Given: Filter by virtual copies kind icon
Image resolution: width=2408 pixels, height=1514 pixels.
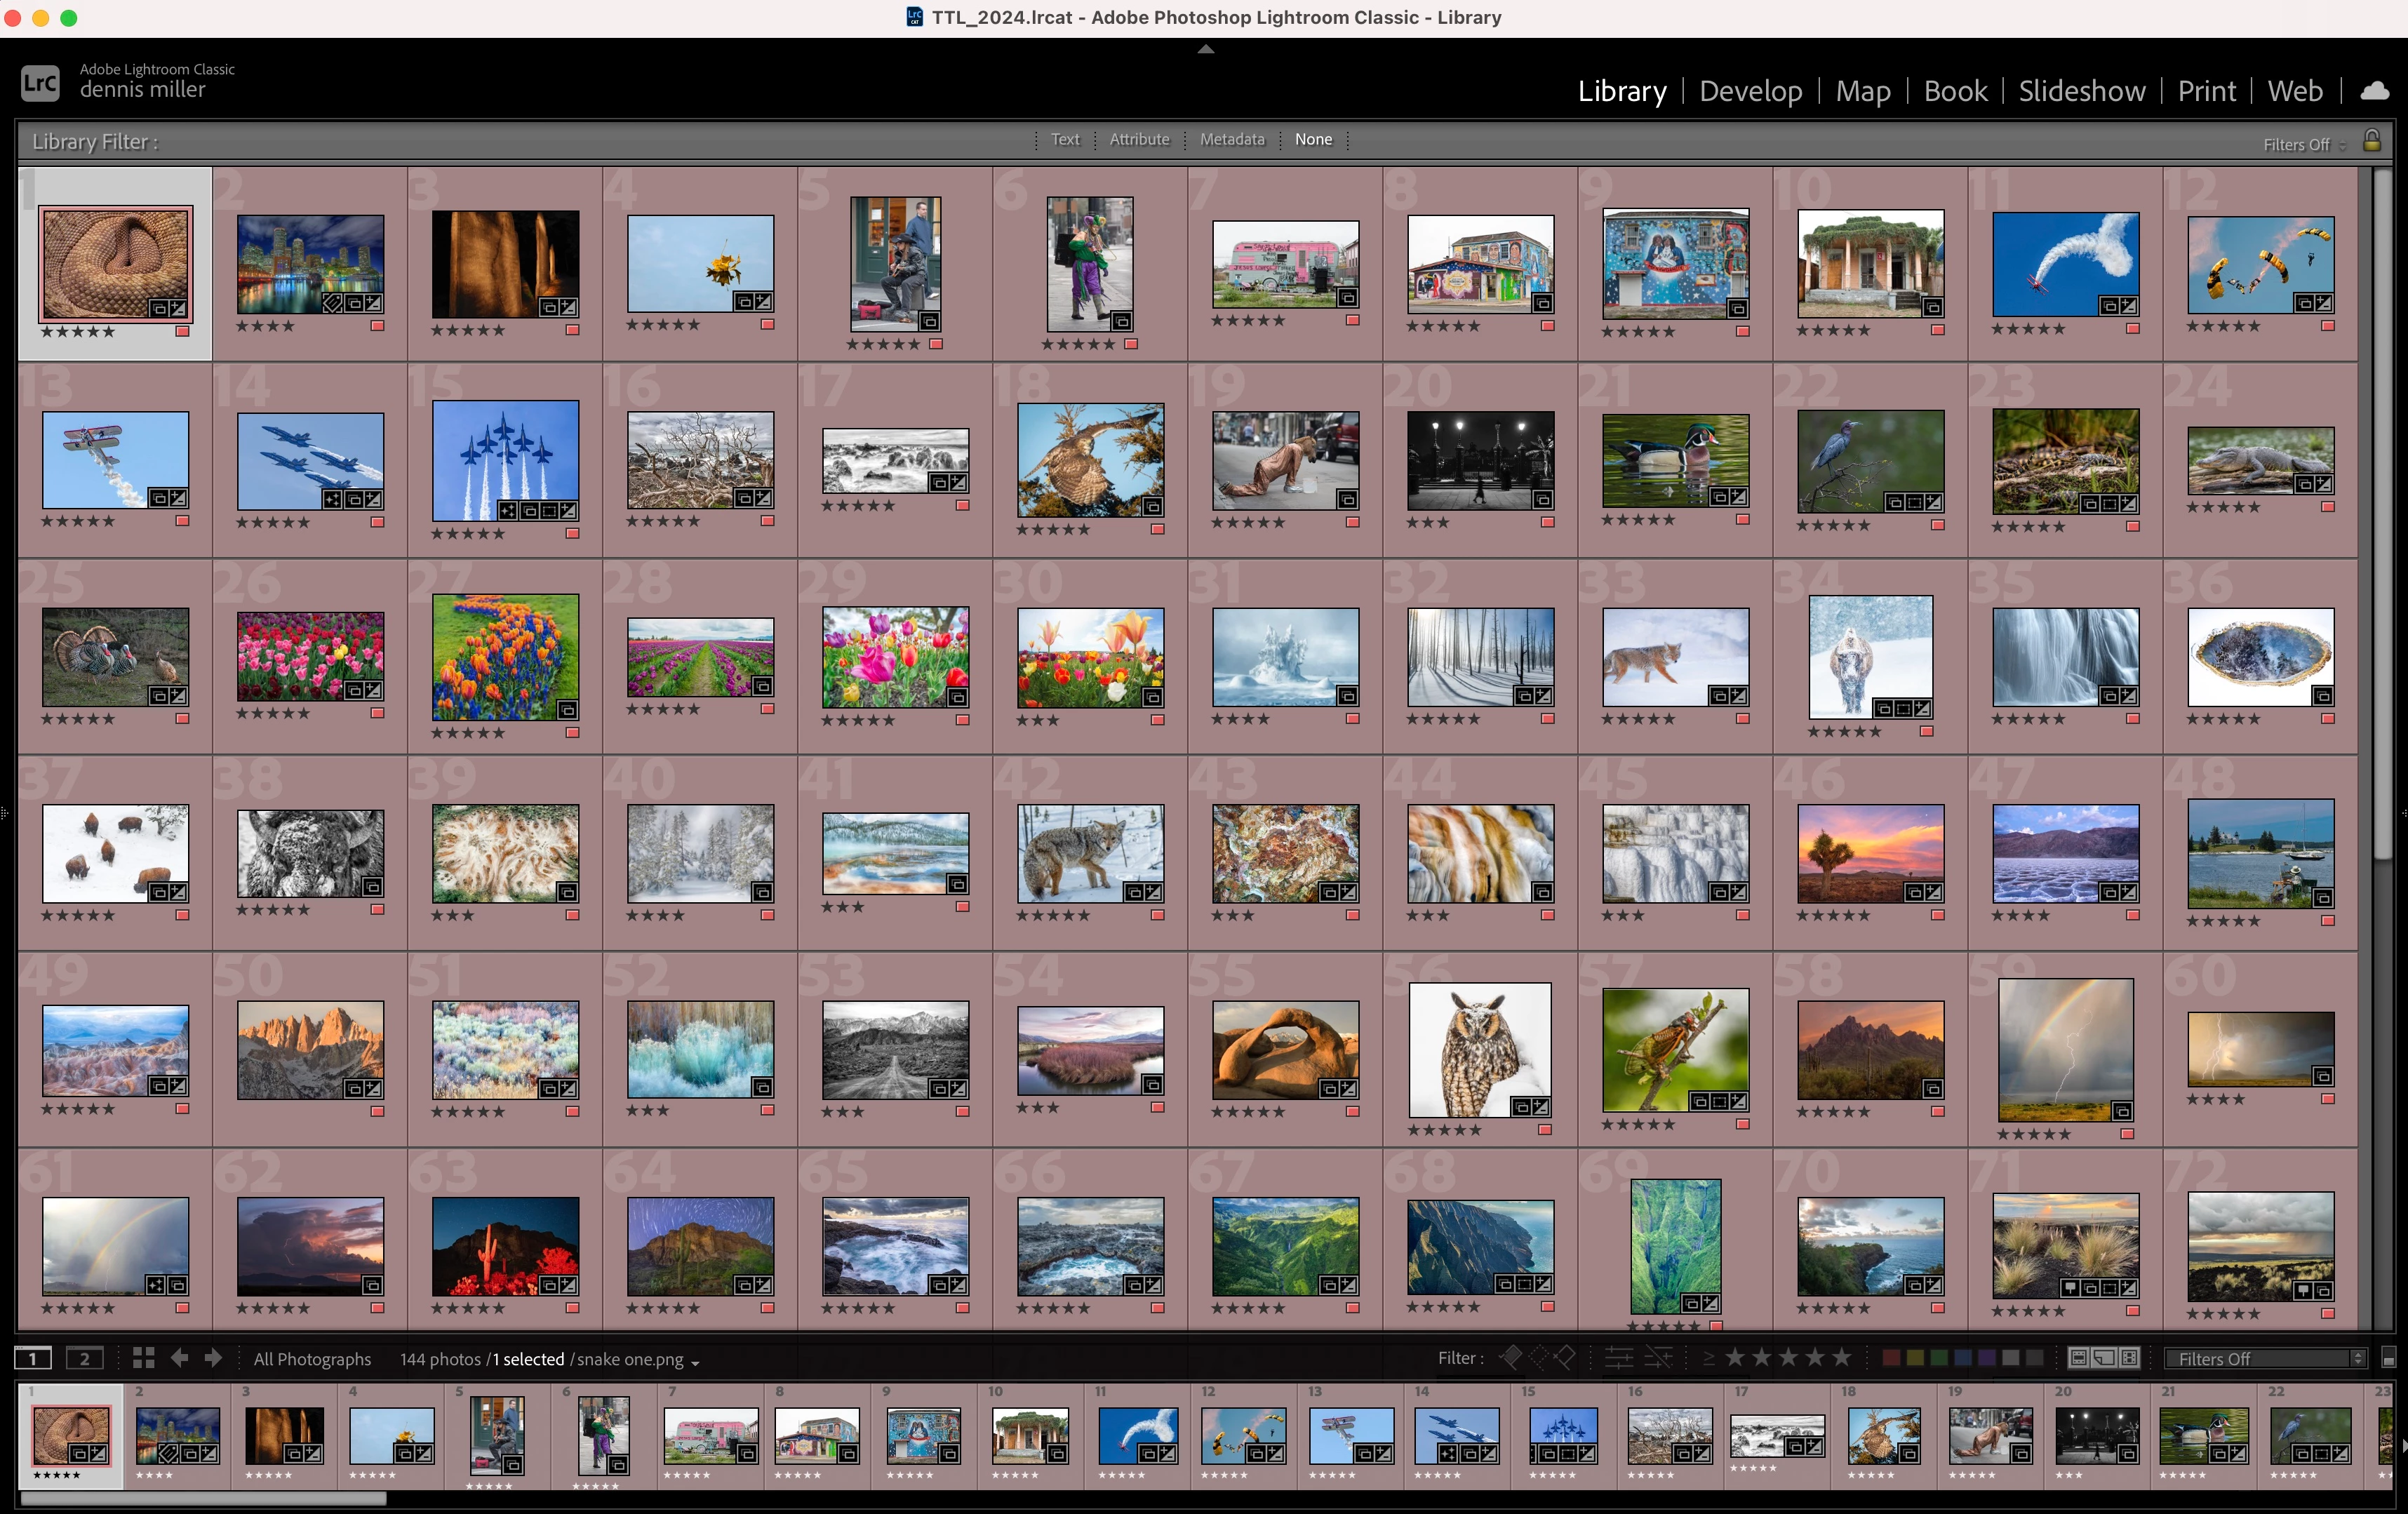Looking at the screenshot, I should [2104, 1358].
